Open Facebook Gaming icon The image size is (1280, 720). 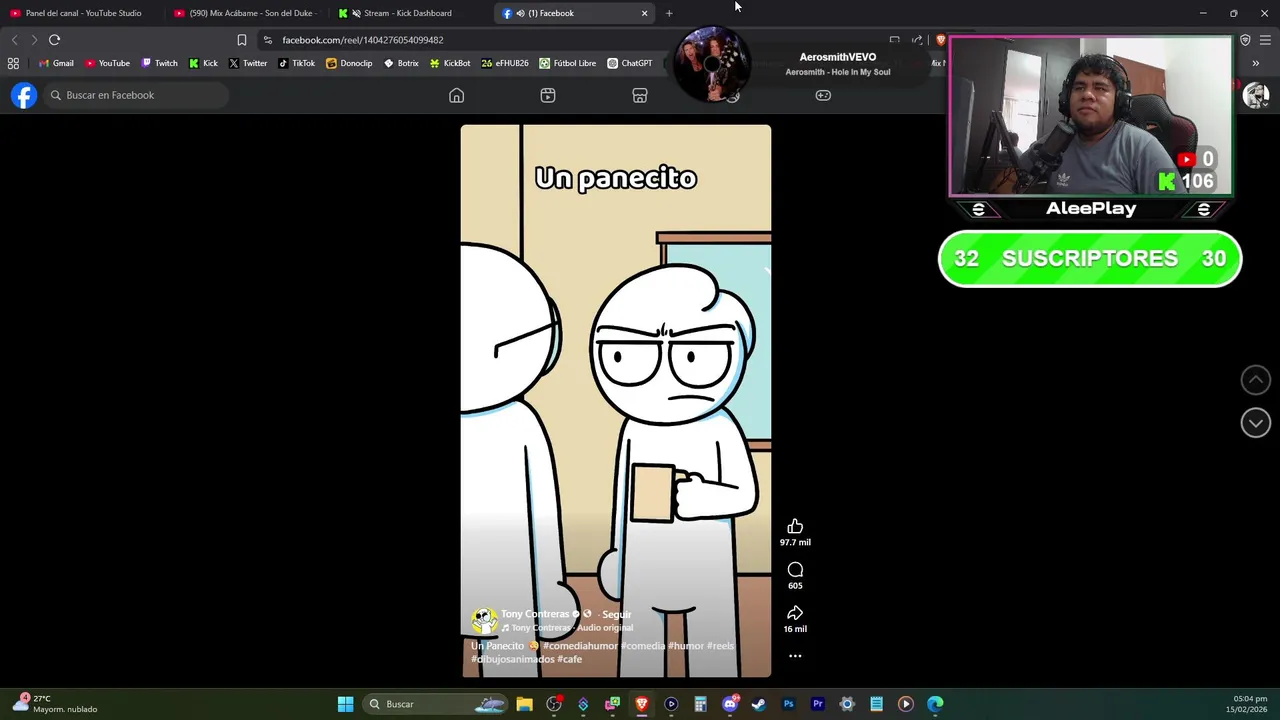(823, 95)
